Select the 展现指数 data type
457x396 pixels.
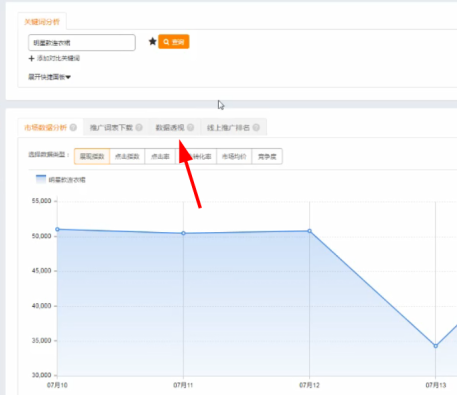click(x=92, y=156)
